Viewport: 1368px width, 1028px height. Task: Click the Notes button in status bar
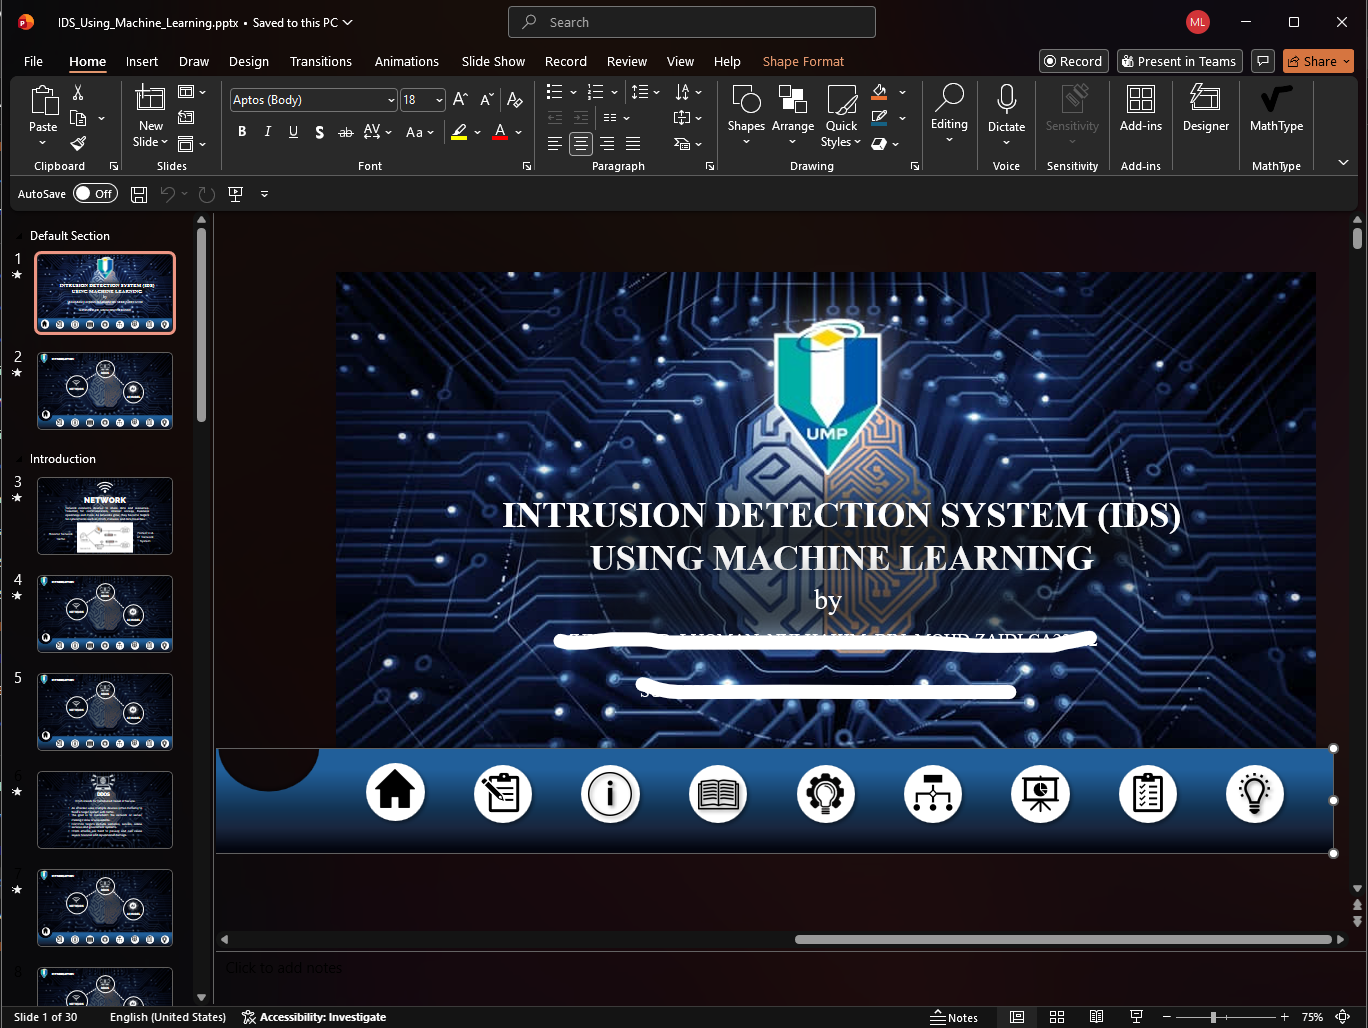click(954, 1017)
